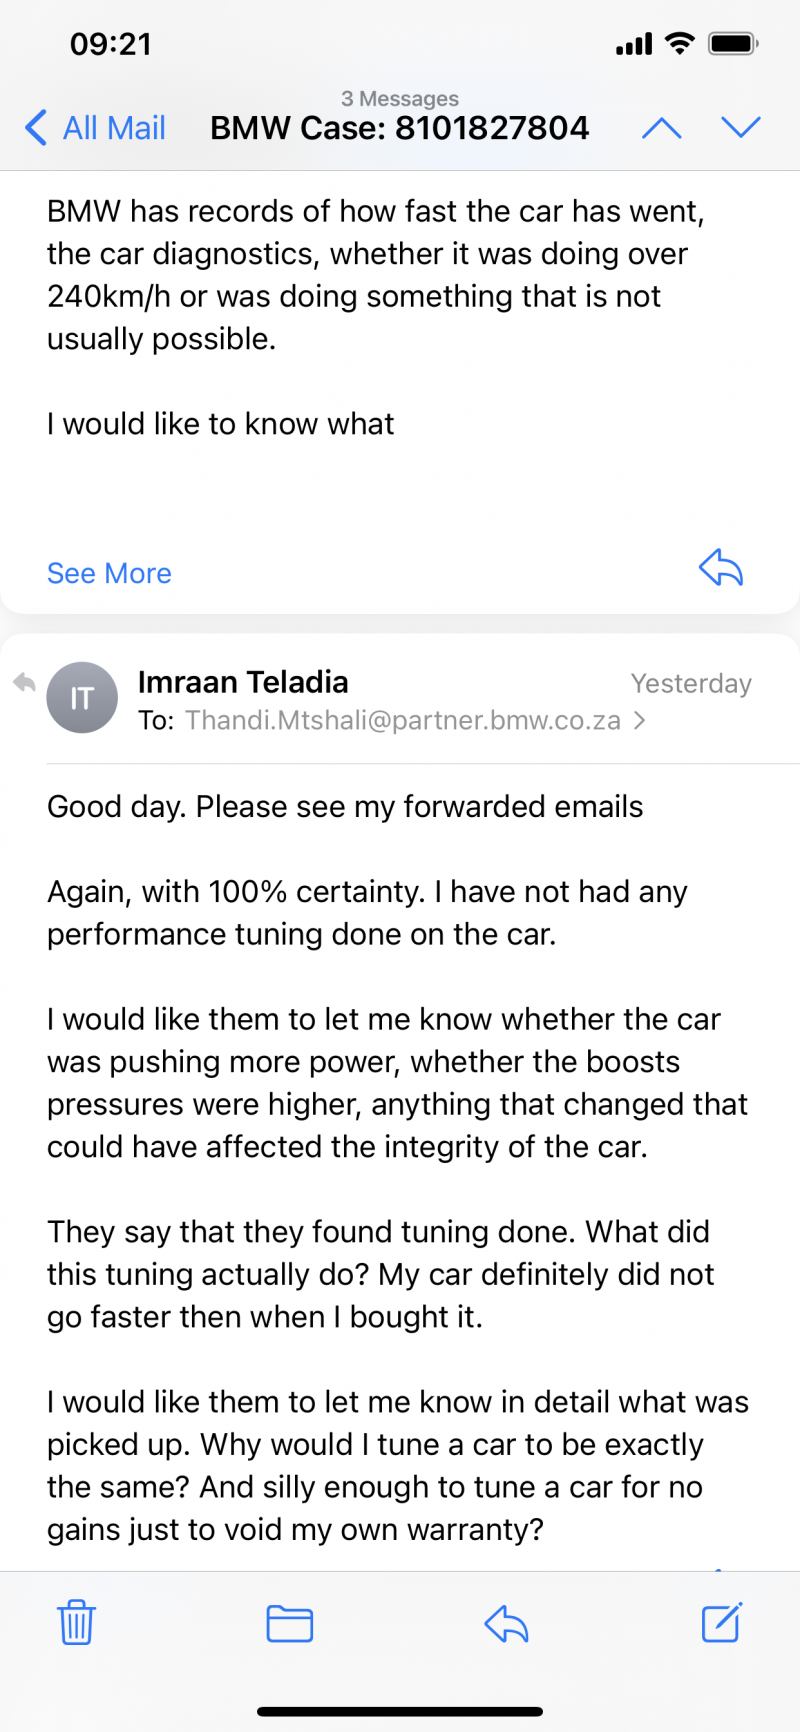Tap the replied indicator arrow beside avatar
This screenshot has height=1732, width=800.
pyautogui.click(x=24, y=683)
